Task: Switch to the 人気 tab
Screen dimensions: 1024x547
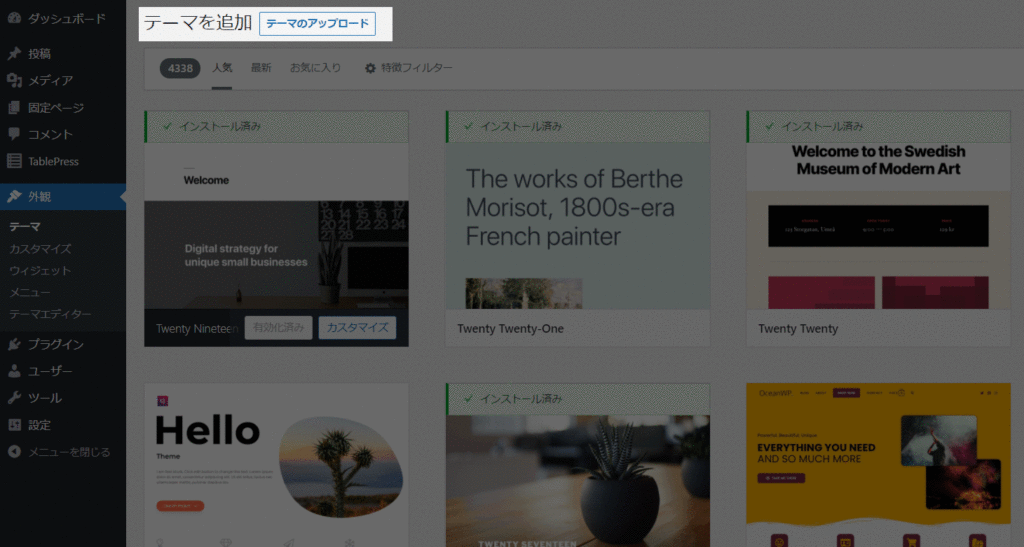Action: coord(222,68)
